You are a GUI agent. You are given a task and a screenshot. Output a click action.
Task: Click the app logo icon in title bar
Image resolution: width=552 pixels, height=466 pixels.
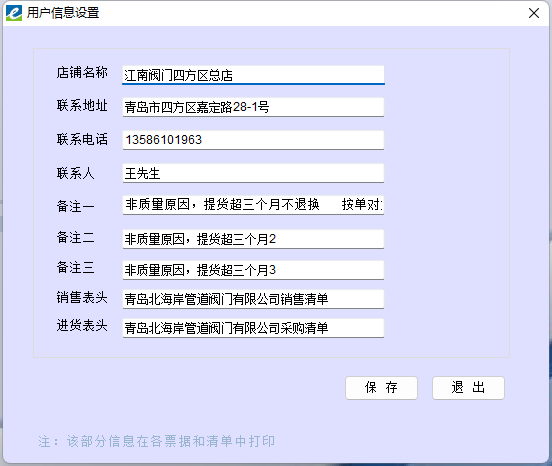click(x=14, y=13)
